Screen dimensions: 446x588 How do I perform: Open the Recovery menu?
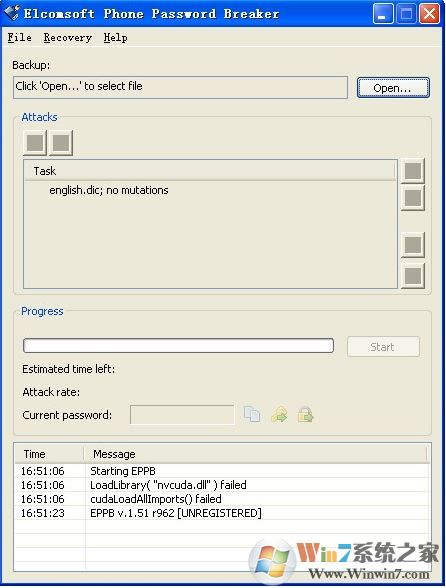point(68,38)
